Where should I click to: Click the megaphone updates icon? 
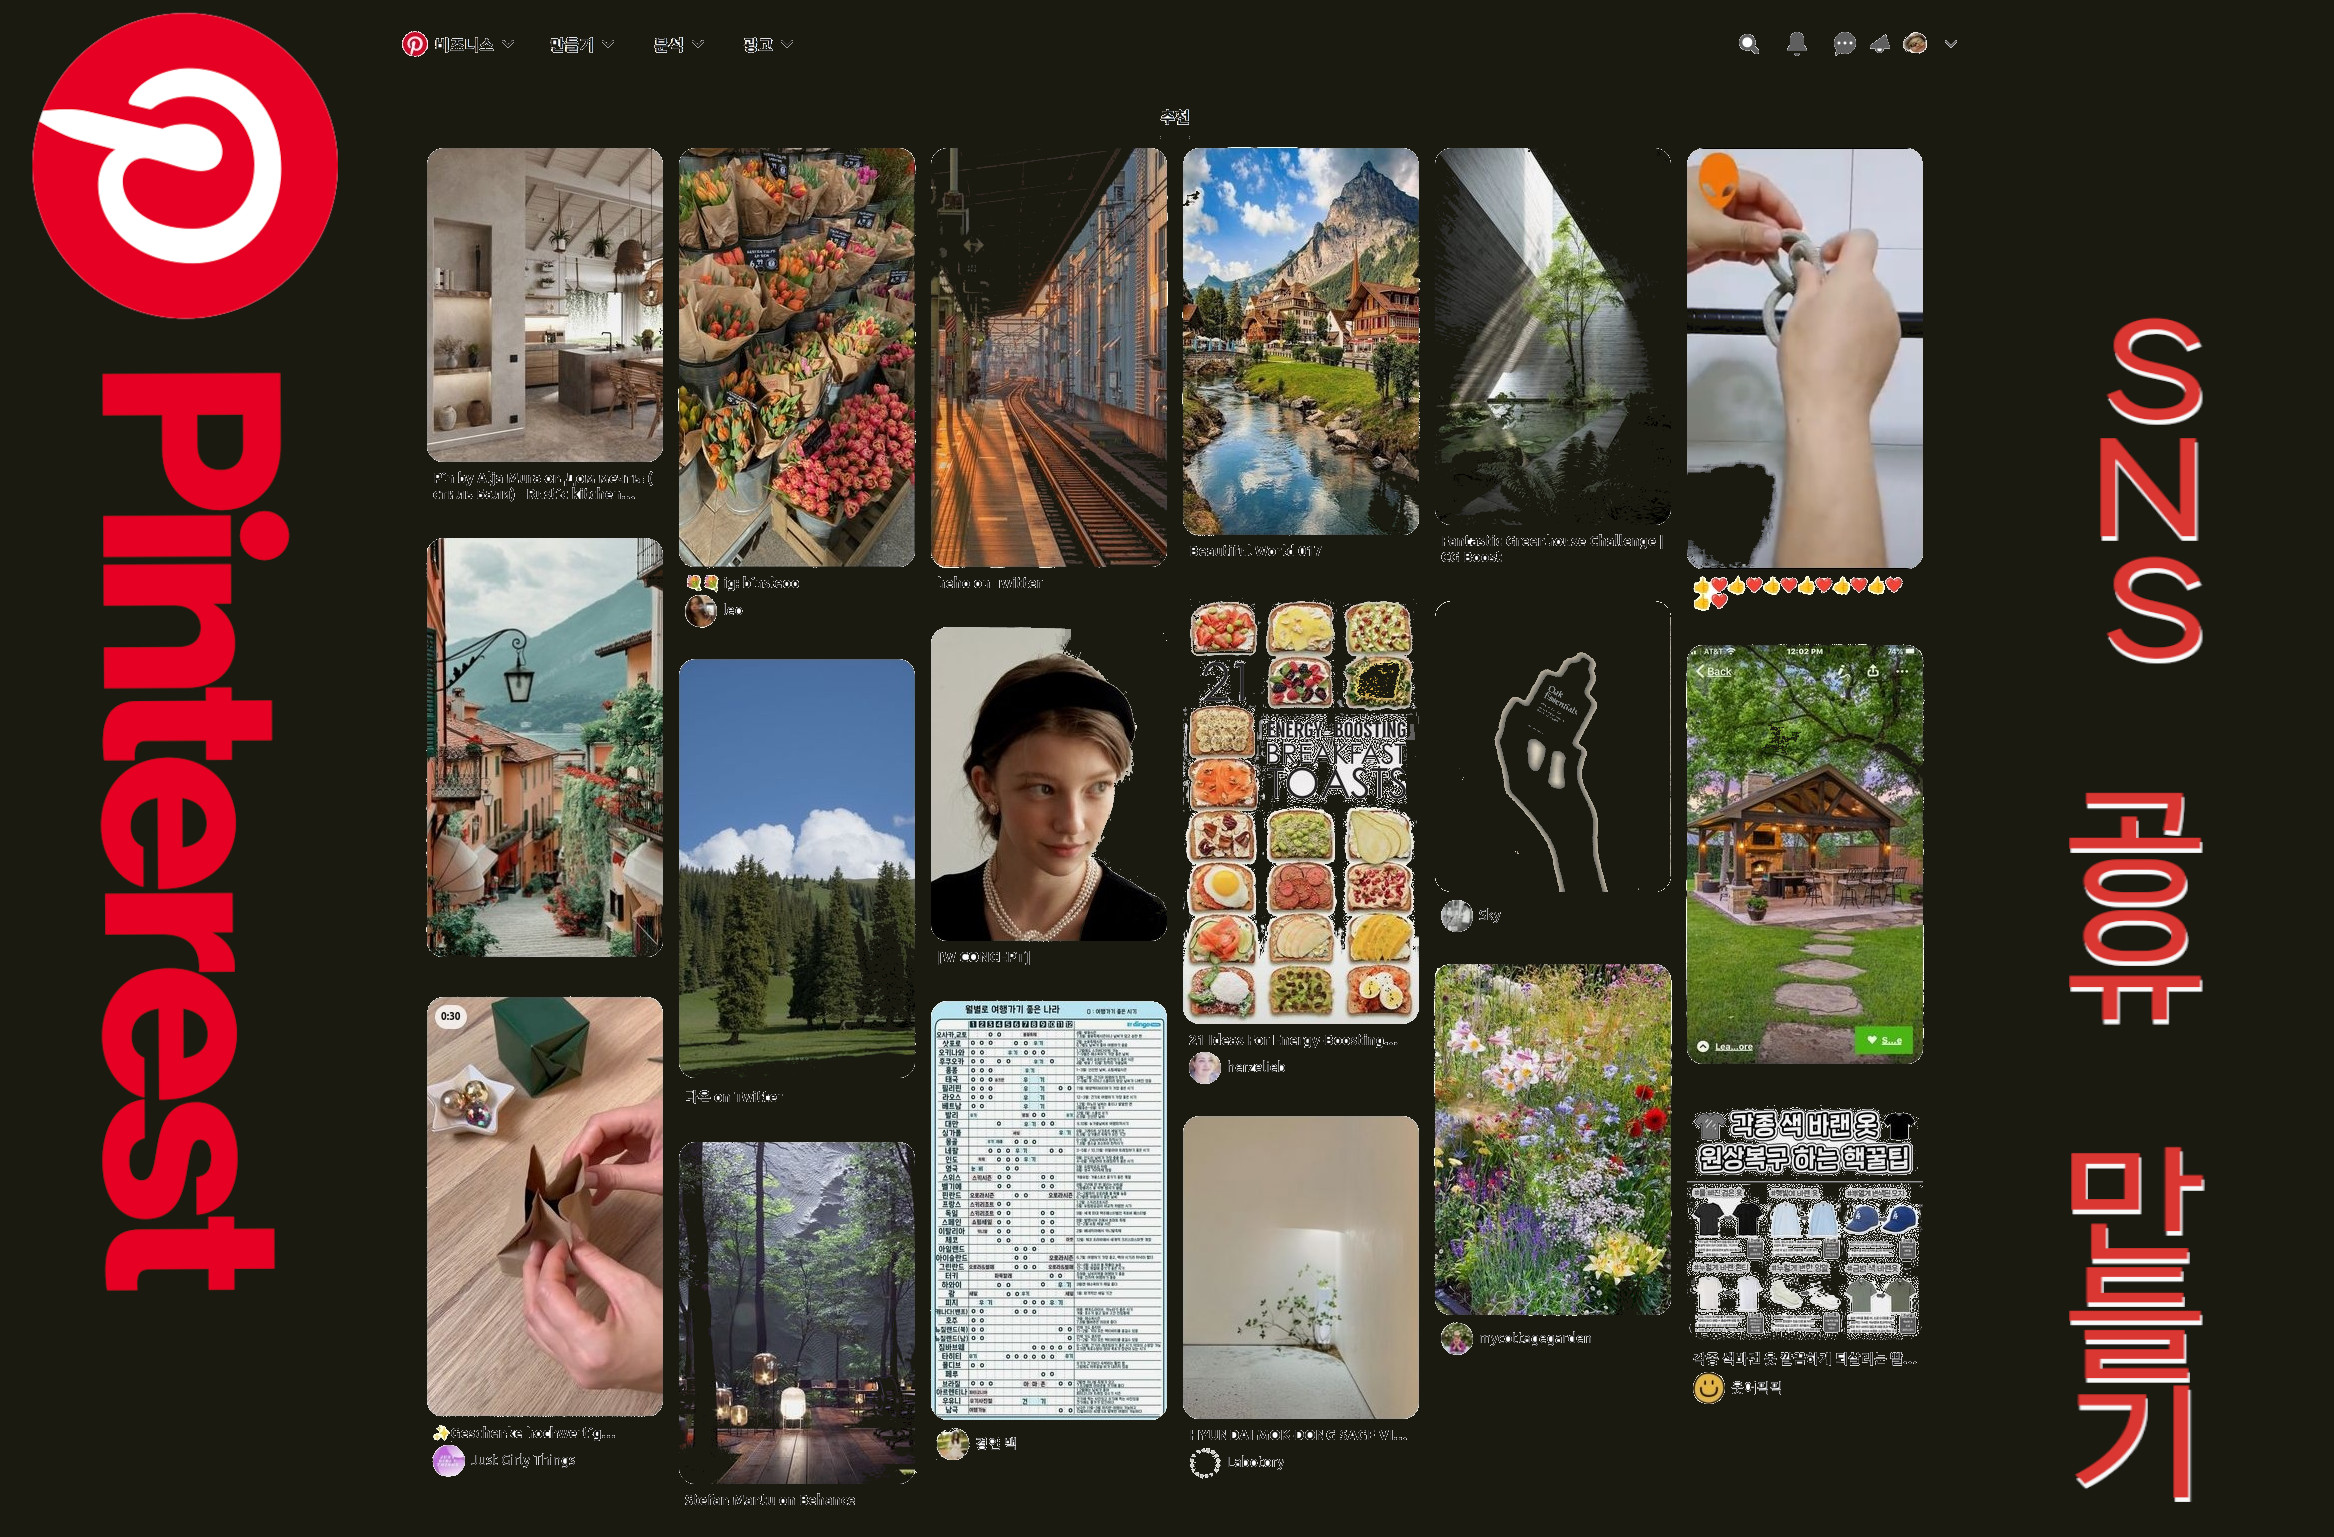coord(1880,44)
